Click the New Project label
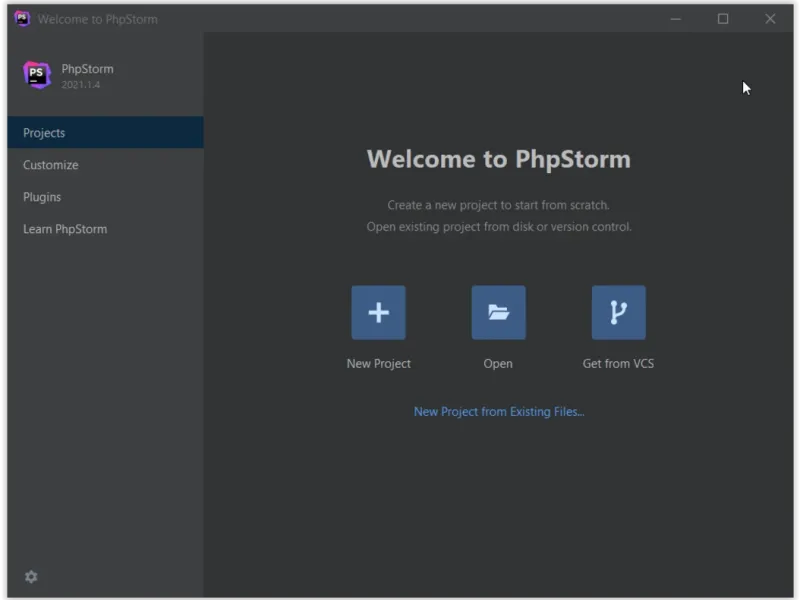The image size is (800, 600). coord(378,364)
